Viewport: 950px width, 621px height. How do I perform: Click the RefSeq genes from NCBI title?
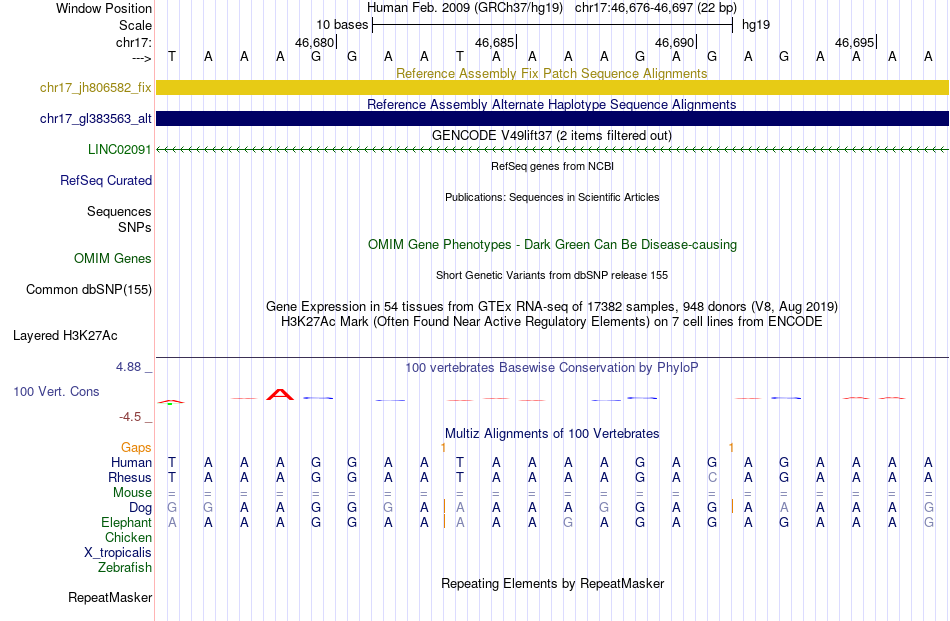point(553,166)
